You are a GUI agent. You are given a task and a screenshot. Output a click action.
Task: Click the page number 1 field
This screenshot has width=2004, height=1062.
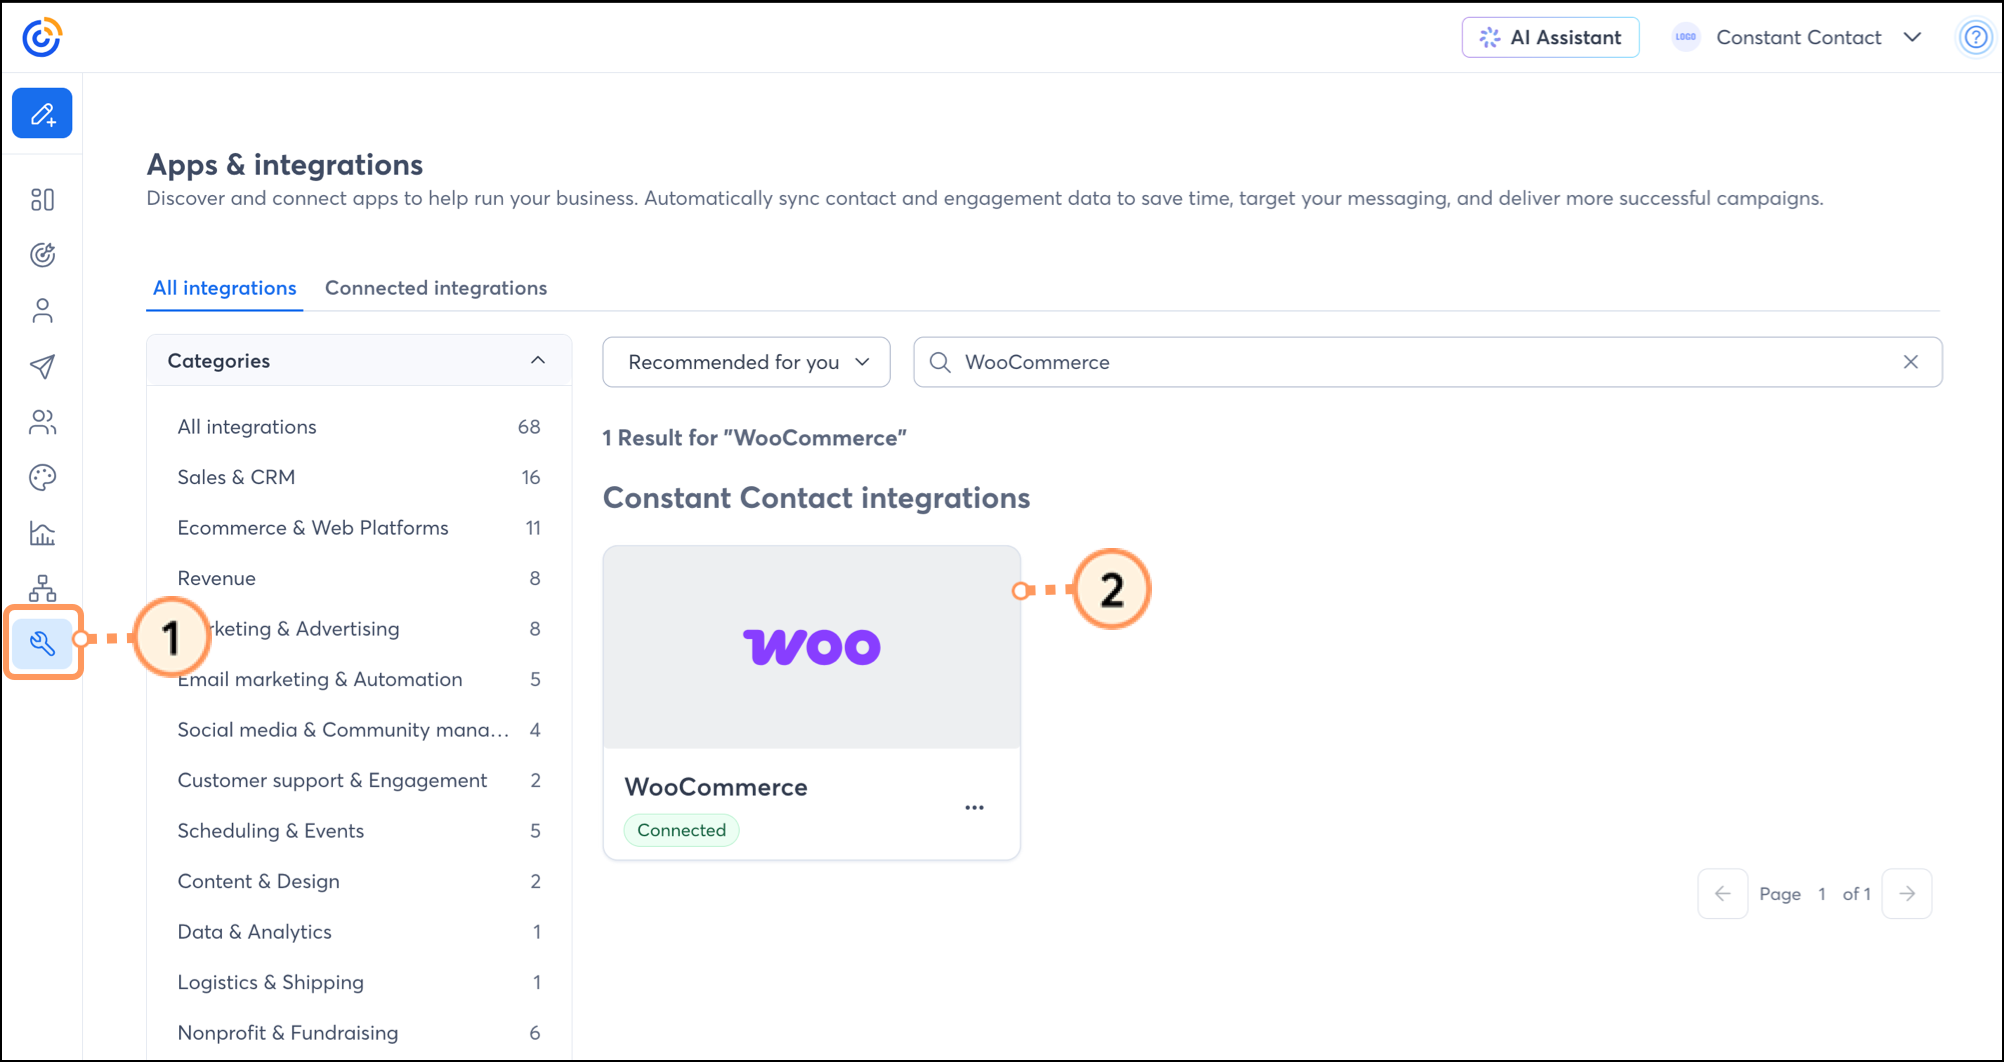coord(1822,894)
